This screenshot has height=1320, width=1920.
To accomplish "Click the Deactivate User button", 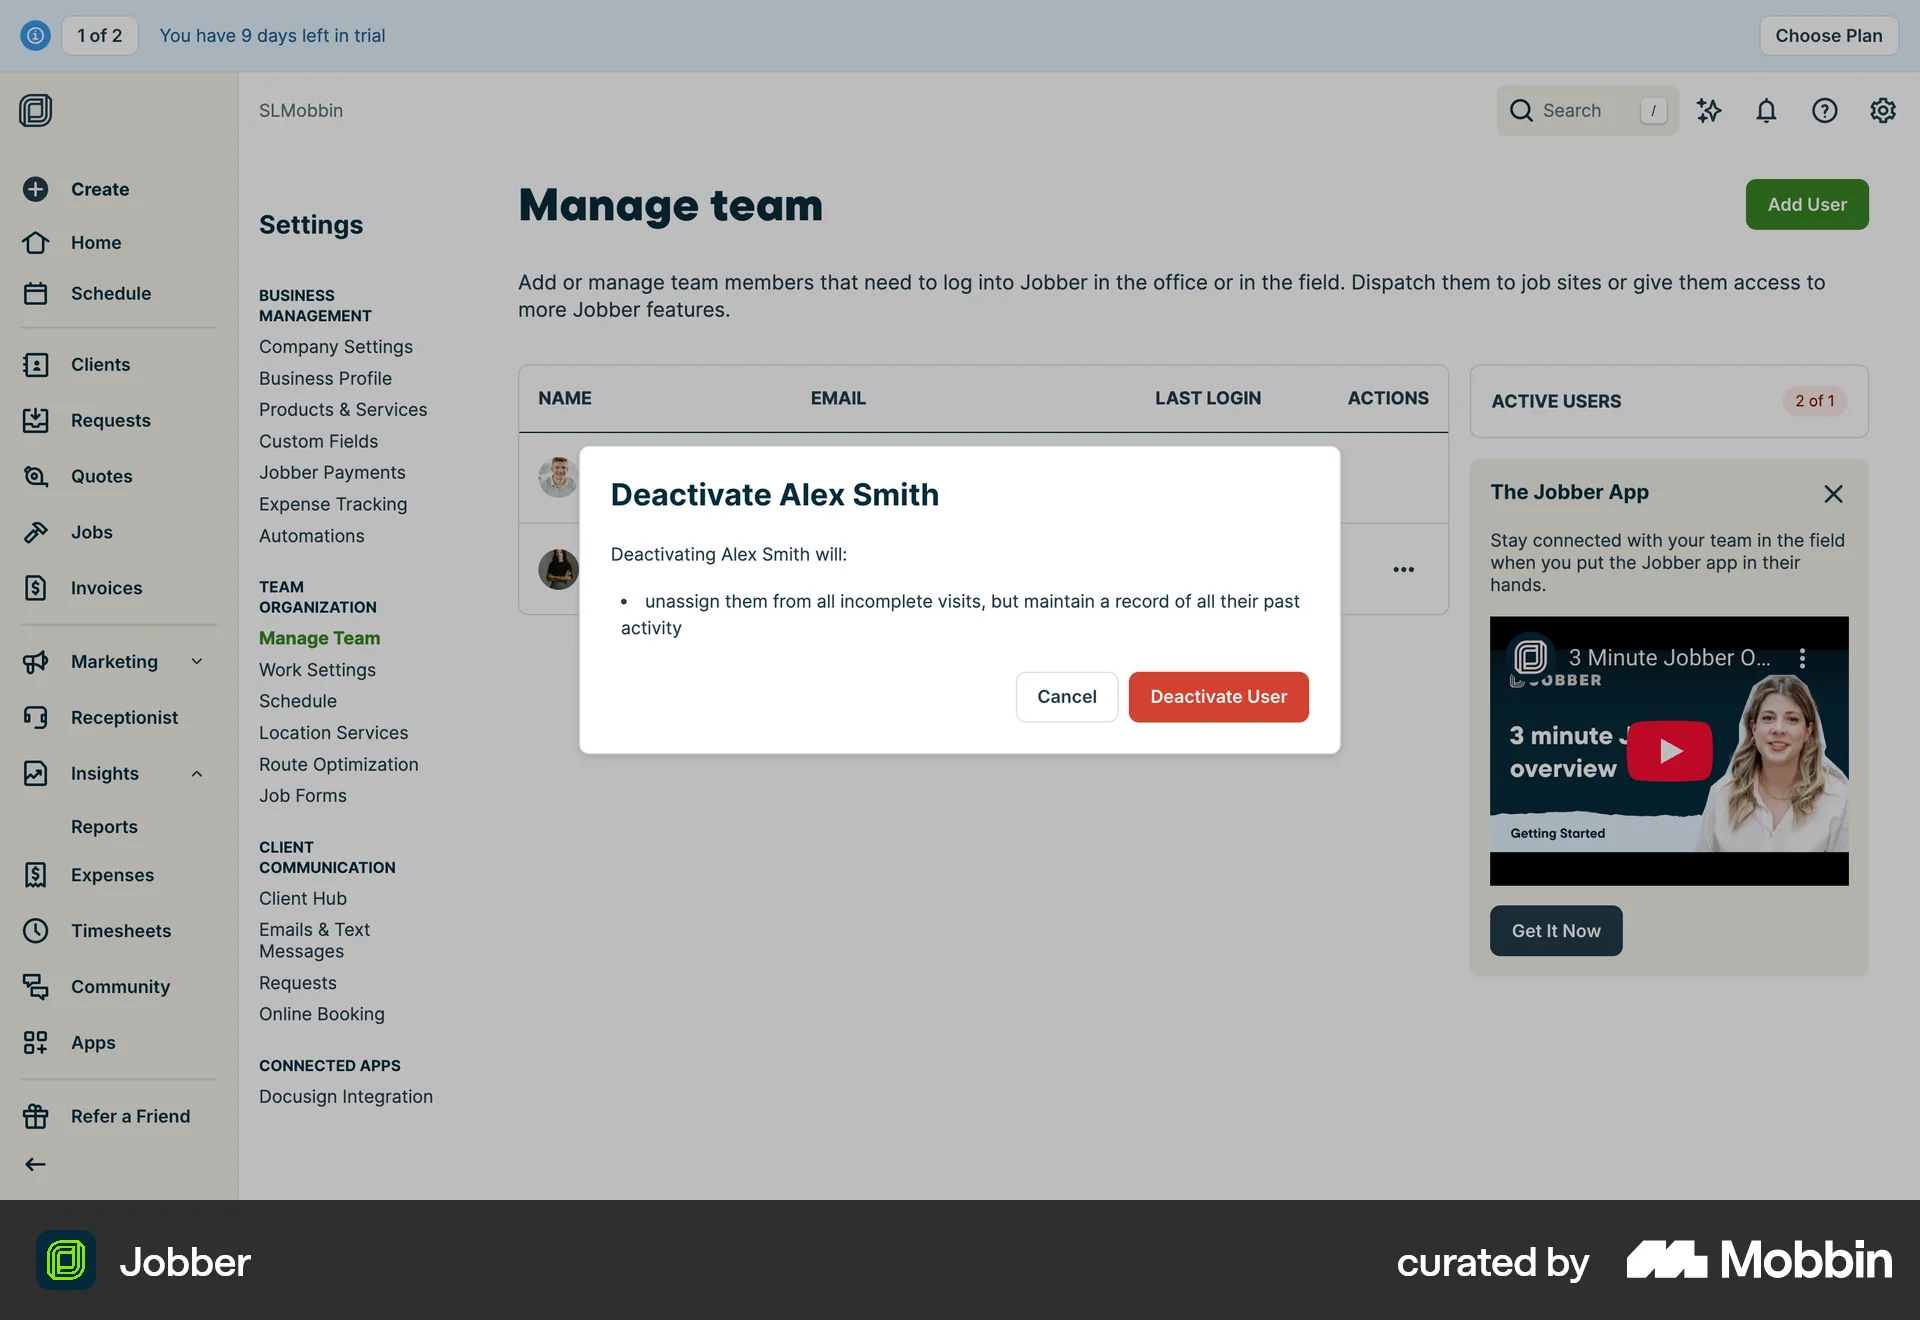I will coord(1218,697).
